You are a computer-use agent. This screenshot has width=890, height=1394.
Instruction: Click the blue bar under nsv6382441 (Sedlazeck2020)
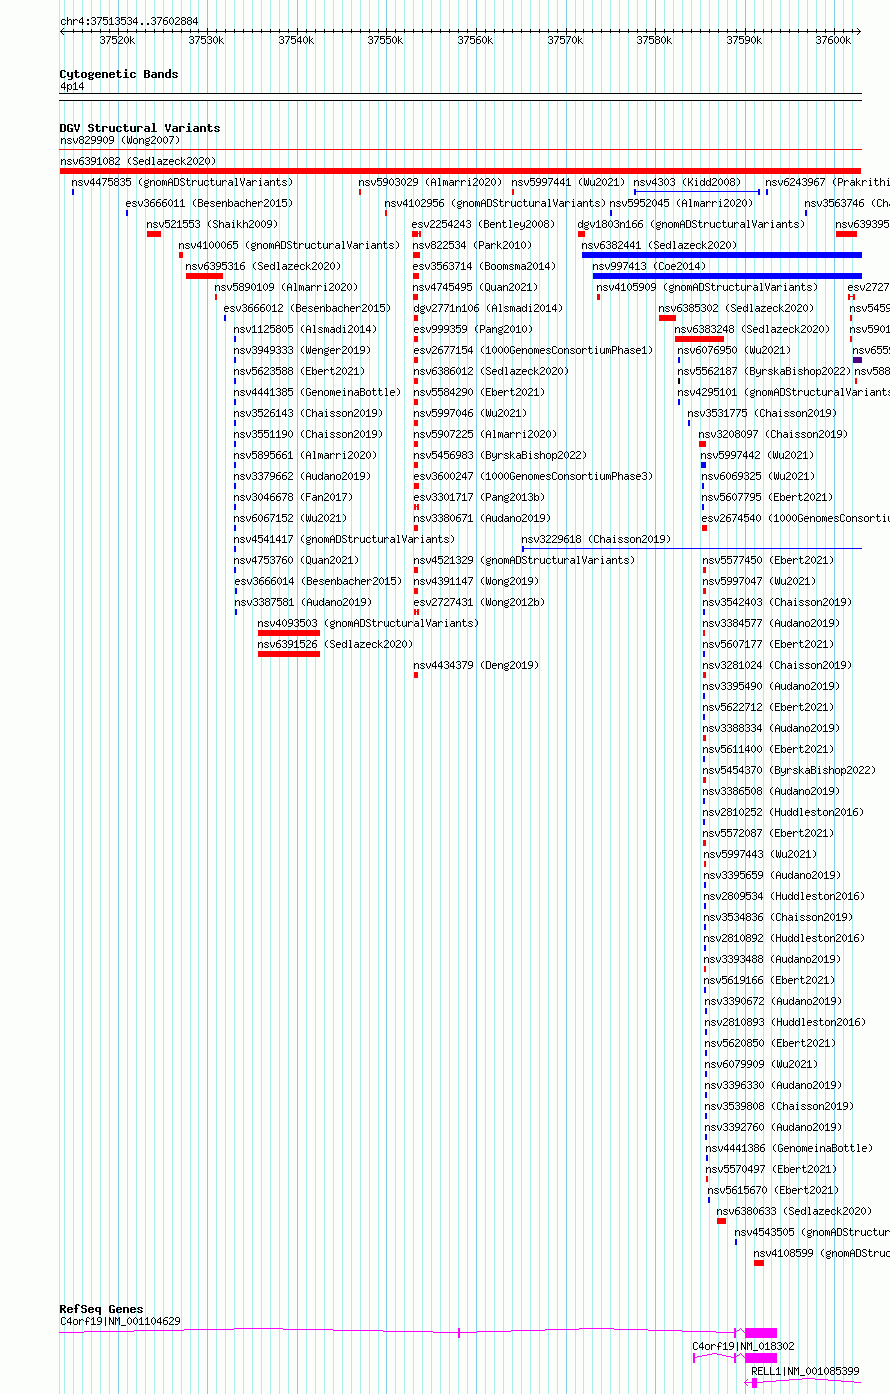(x=721, y=255)
